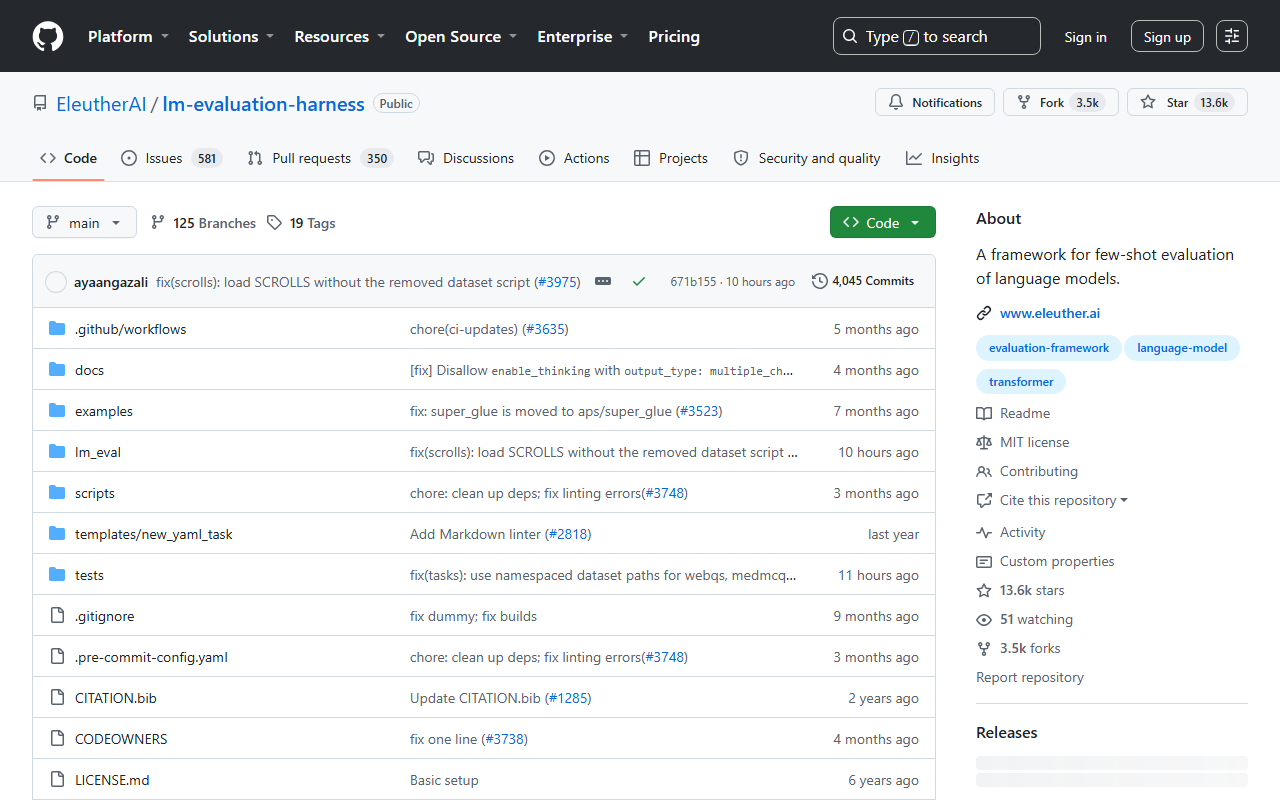Click the Custom properties icon
Image resolution: width=1280 pixels, height=800 pixels.
point(984,562)
